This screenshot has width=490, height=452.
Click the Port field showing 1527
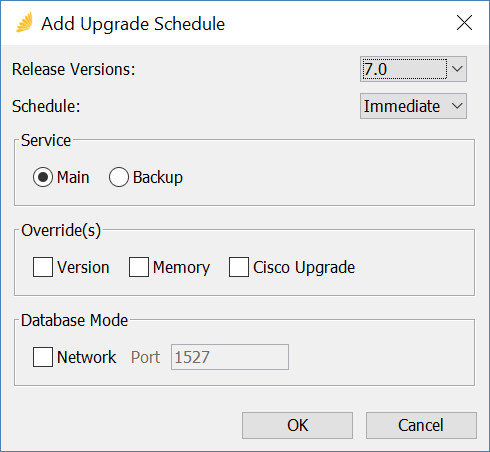(x=230, y=357)
